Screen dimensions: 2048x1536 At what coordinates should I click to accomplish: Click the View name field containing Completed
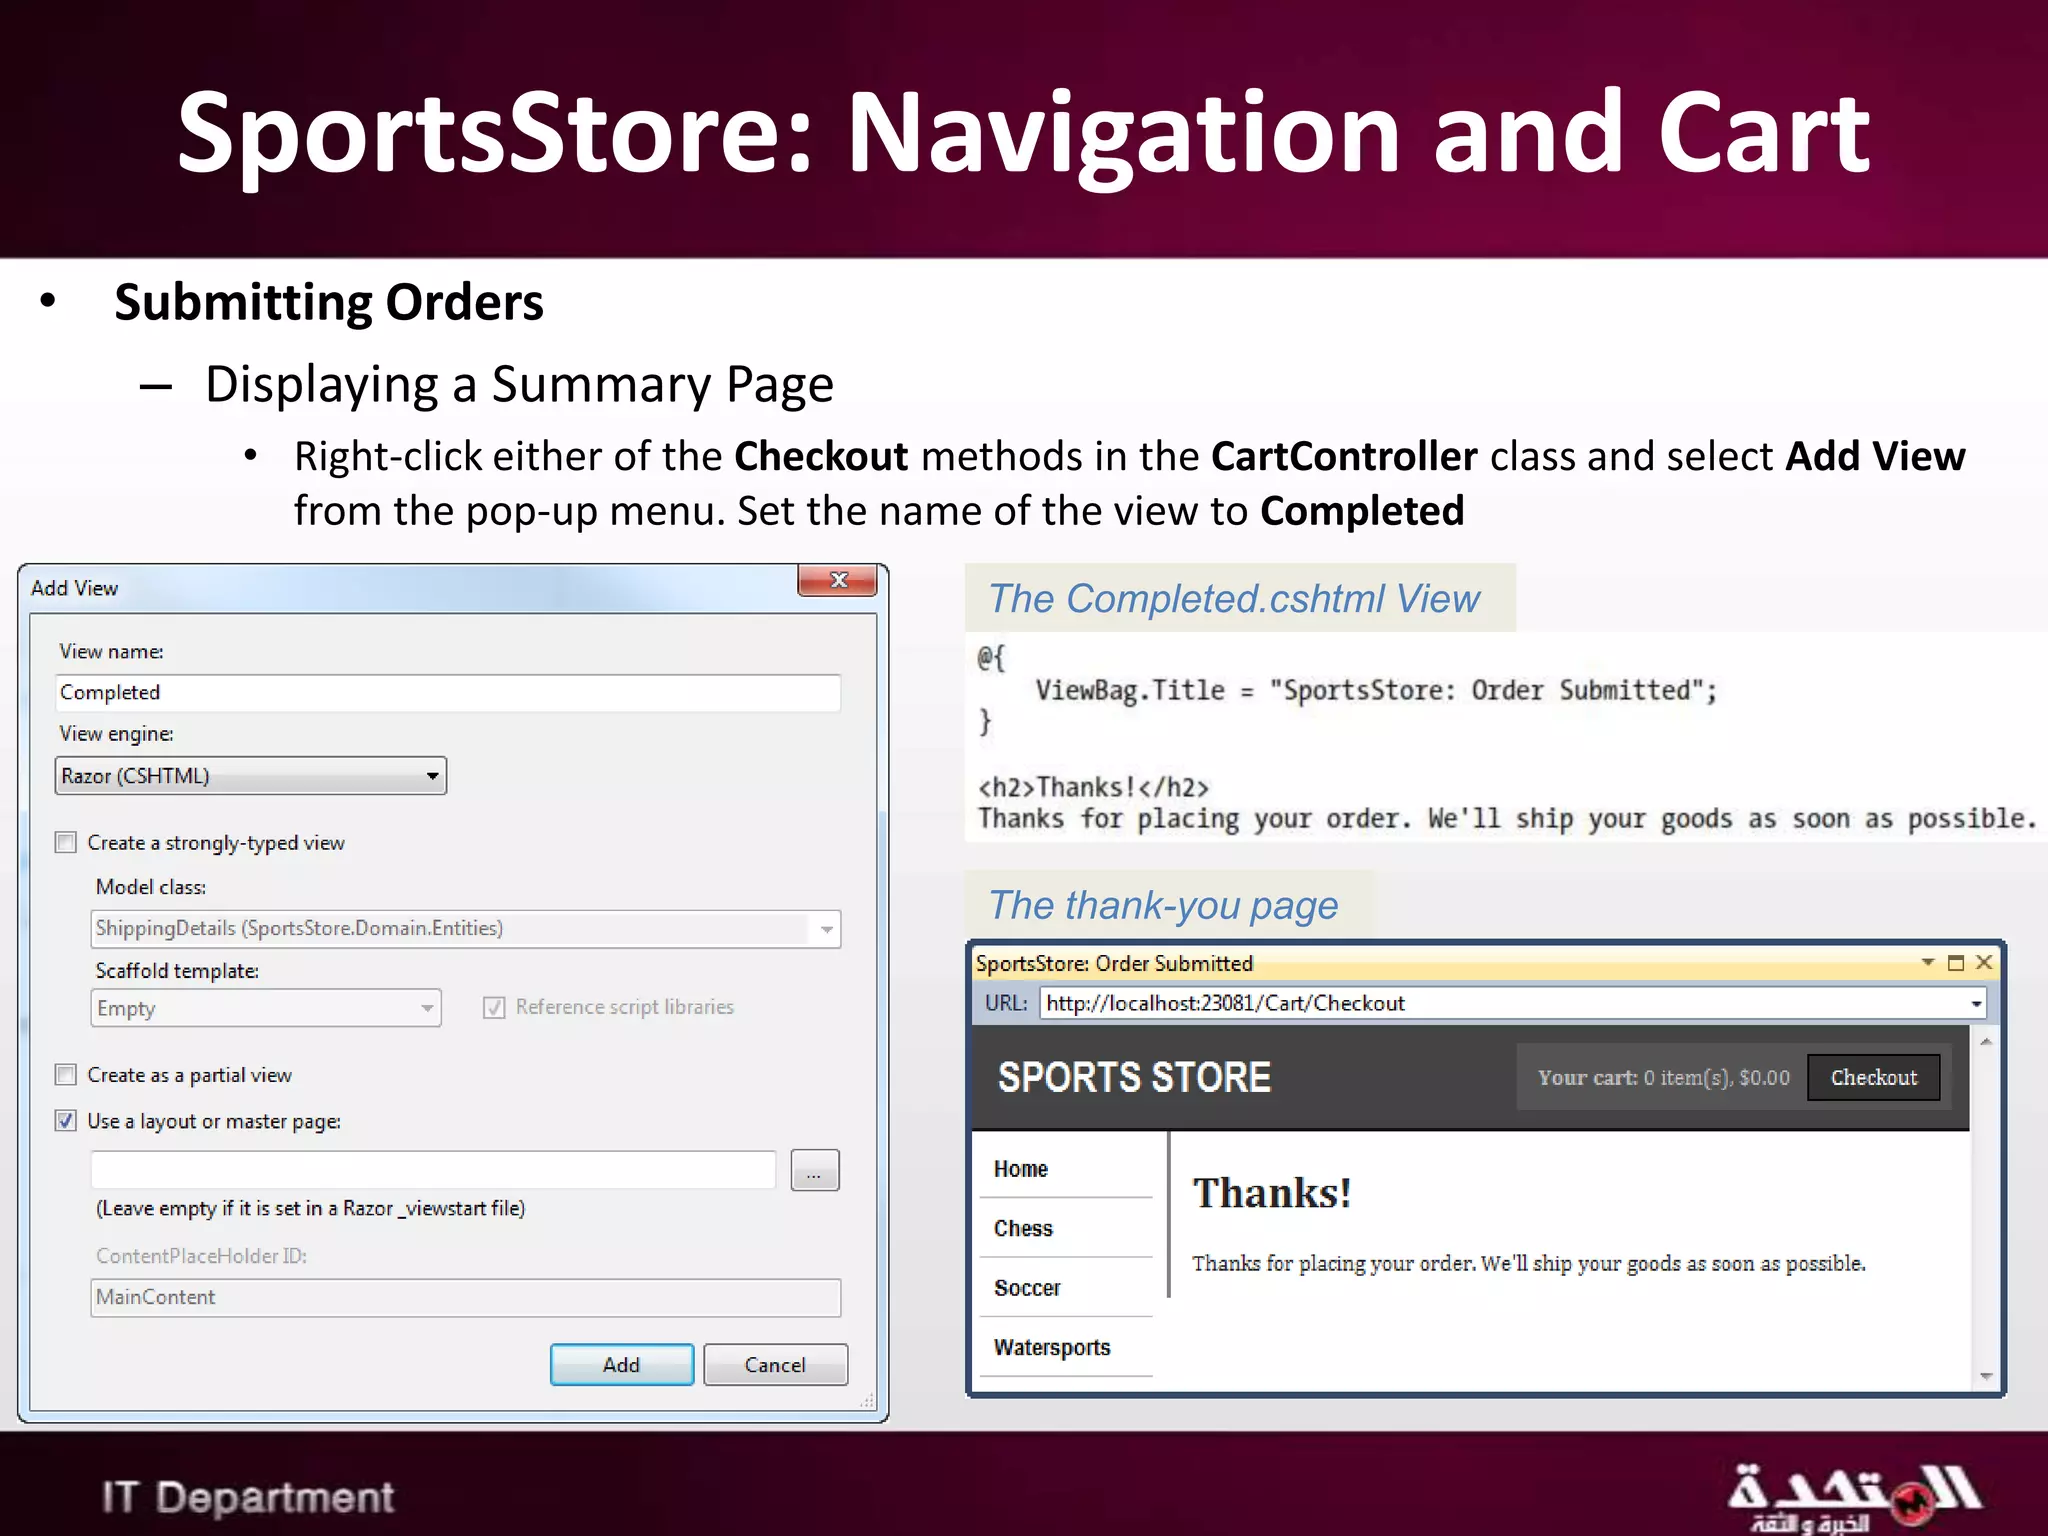(447, 692)
